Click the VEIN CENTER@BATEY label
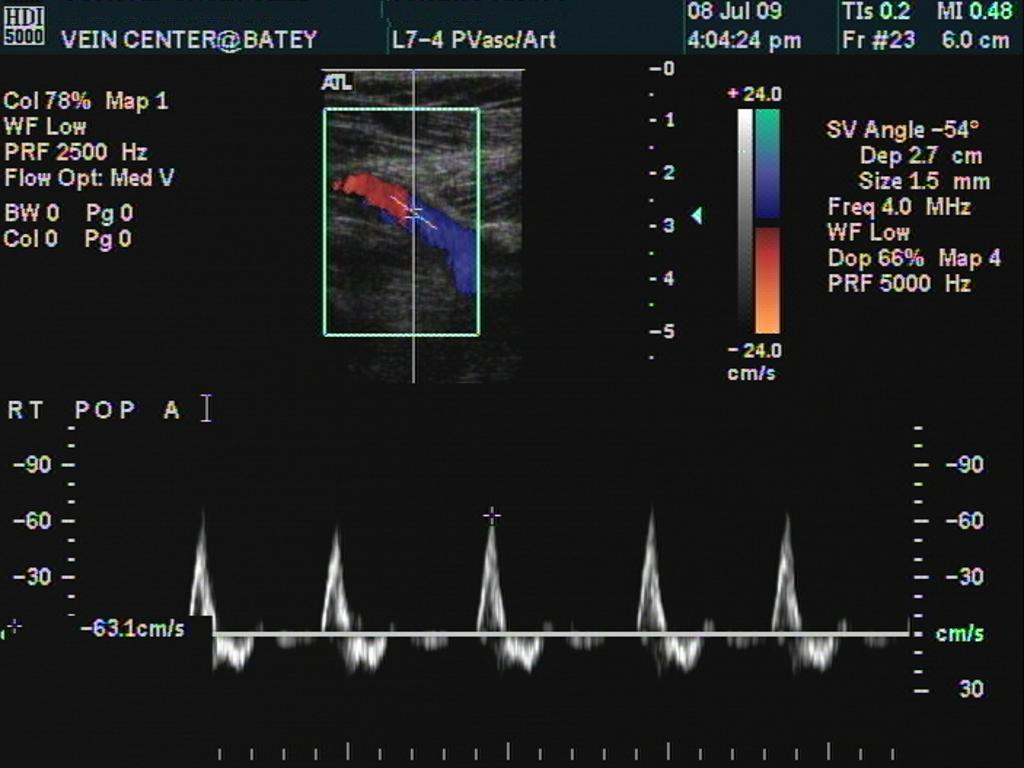 click(189, 40)
